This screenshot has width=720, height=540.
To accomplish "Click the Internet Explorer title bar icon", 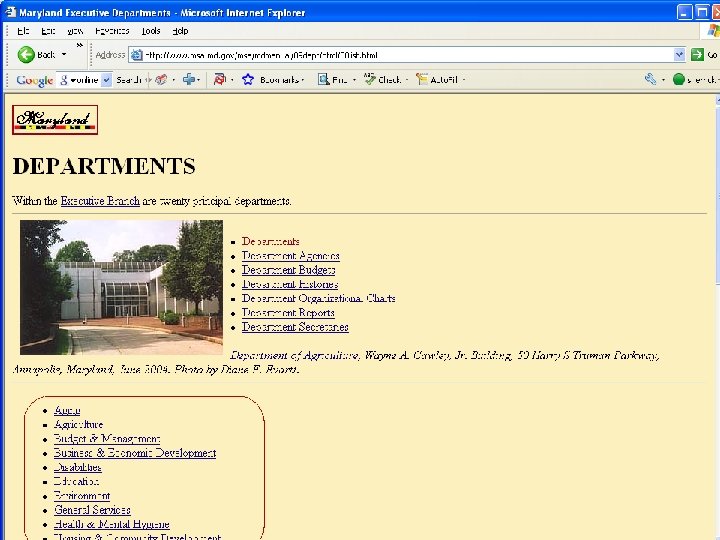I will coord(10,11).
